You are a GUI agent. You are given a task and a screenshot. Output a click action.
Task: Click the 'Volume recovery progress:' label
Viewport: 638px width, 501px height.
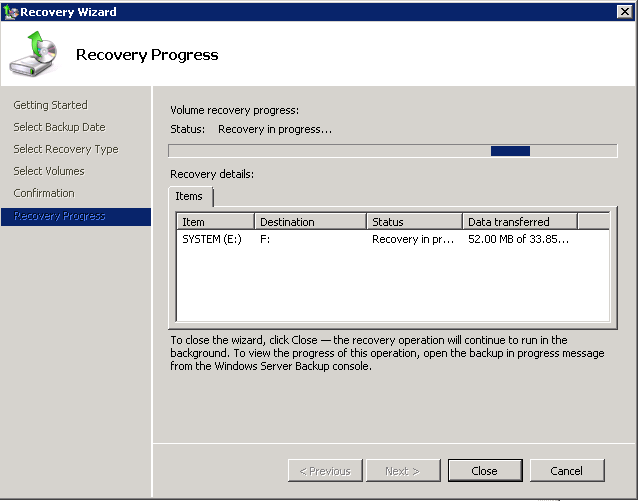(x=234, y=110)
